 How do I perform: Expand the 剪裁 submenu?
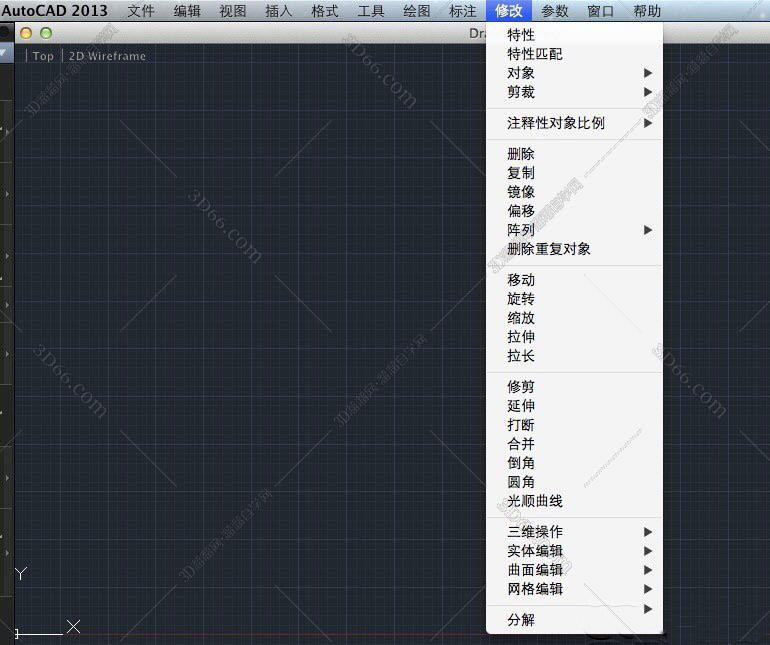coord(574,92)
